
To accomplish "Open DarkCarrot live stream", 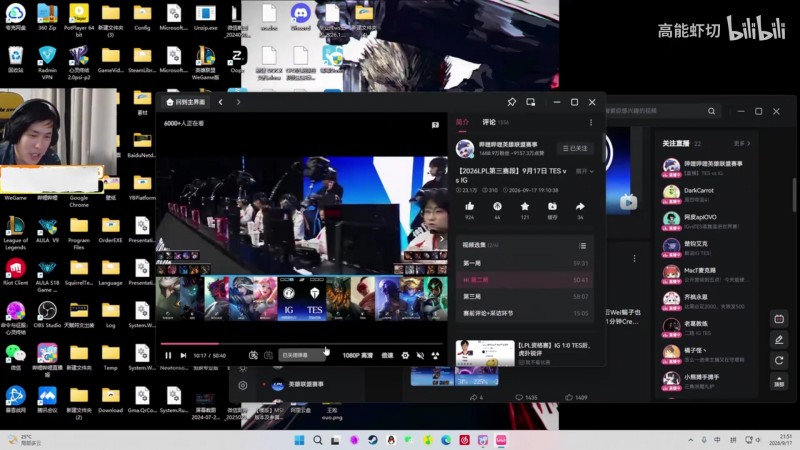I will point(706,194).
